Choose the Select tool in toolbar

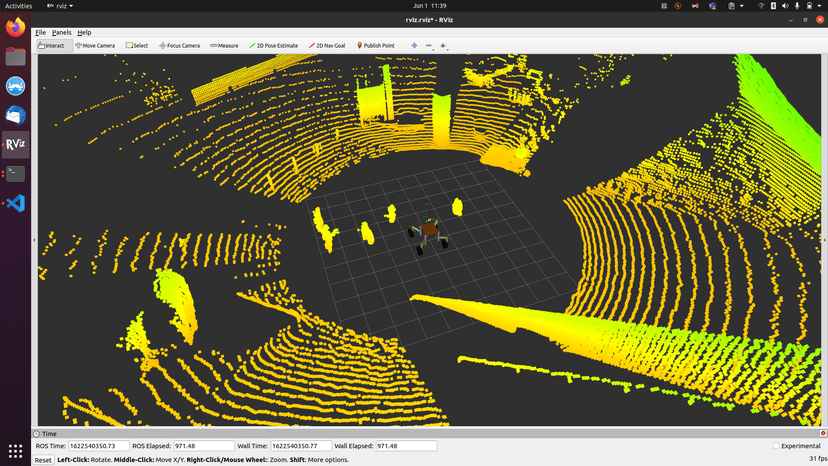click(136, 45)
